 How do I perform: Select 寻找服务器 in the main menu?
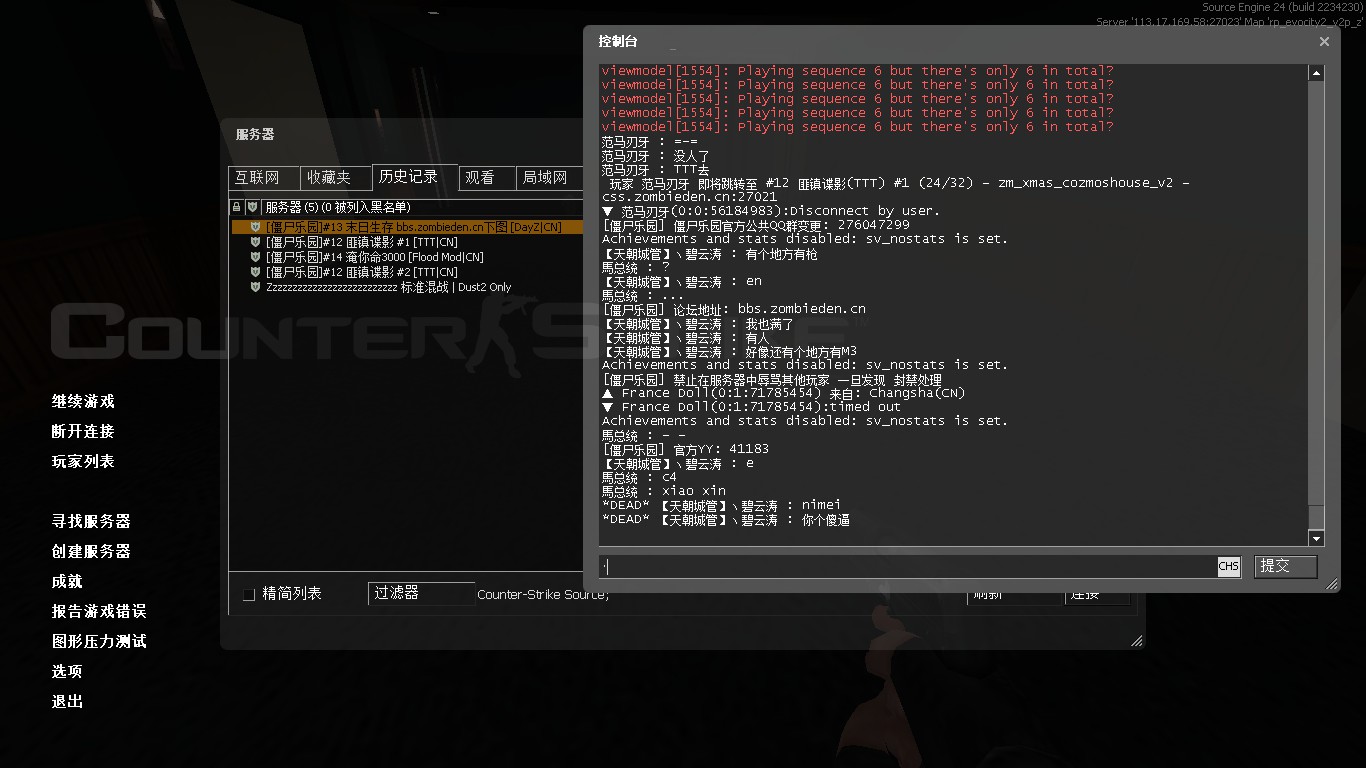click(x=92, y=521)
